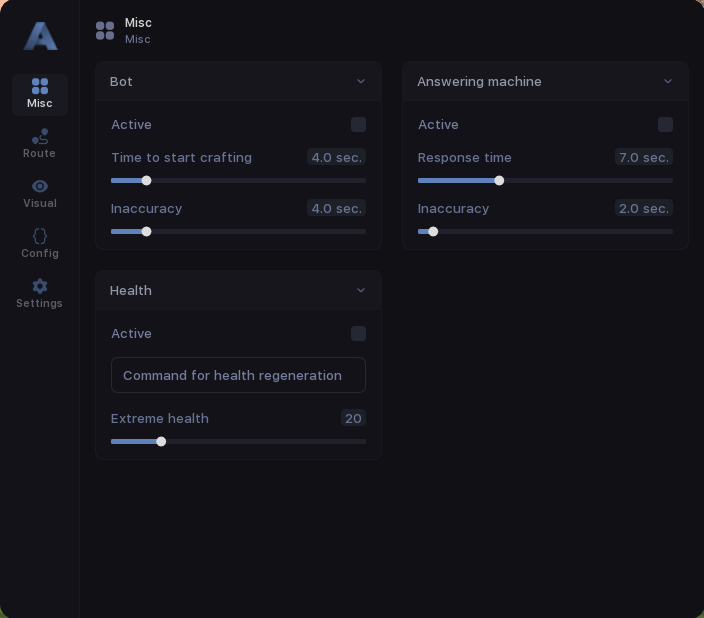The width and height of the screenshot is (704, 618).
Task: Enable the Answering machine Active checkbox
Action: point(665,125)
